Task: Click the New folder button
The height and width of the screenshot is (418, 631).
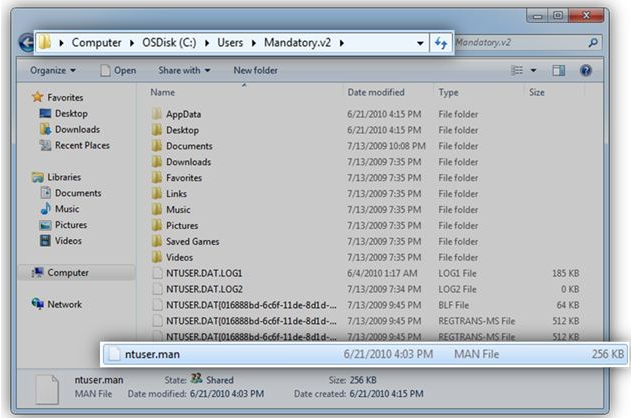Action: pyautogui.click(x=256, y=71)
